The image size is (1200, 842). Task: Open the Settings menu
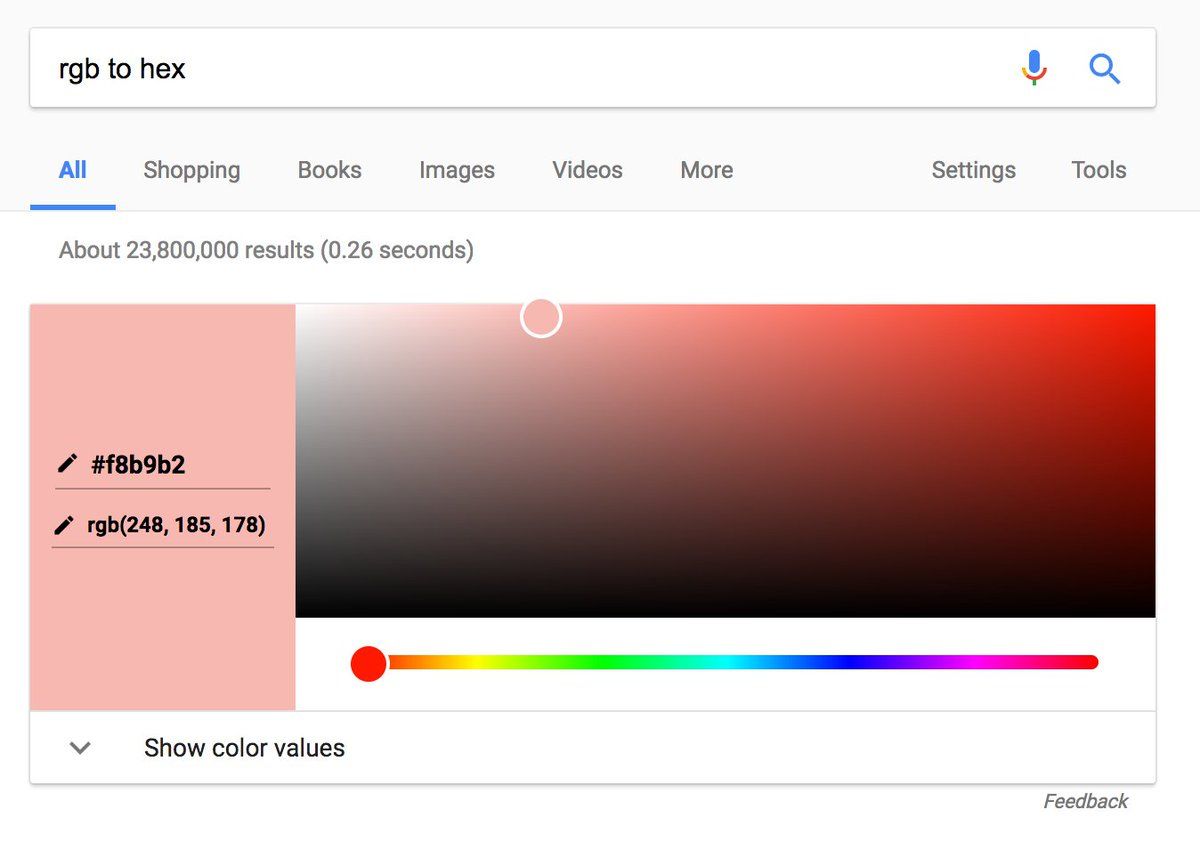973,170
